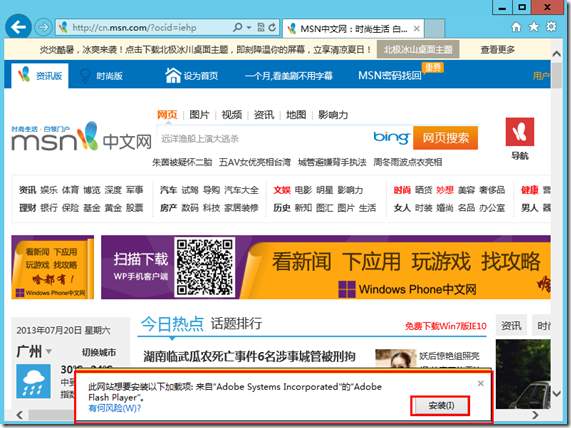
Task: Click the browser Forward arrow button
Action: pos(43,27)
